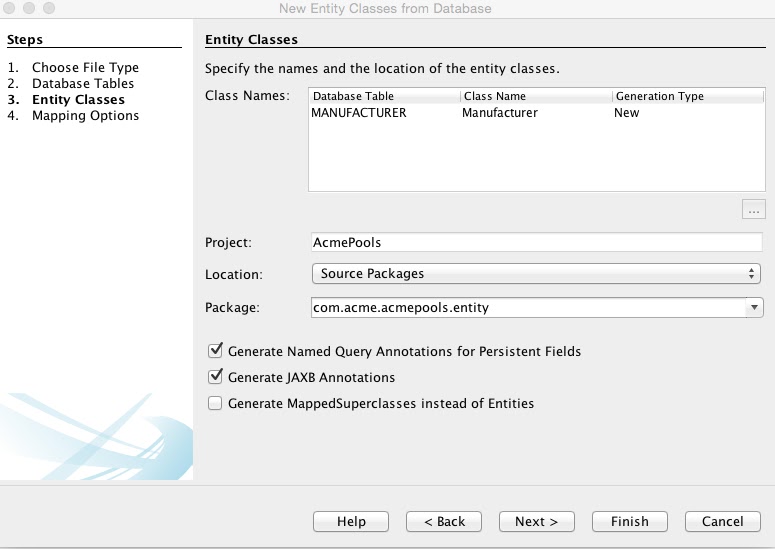Click the Database Table column header
The height and width of the screenshot is (549, 775).
coord(384,96)
